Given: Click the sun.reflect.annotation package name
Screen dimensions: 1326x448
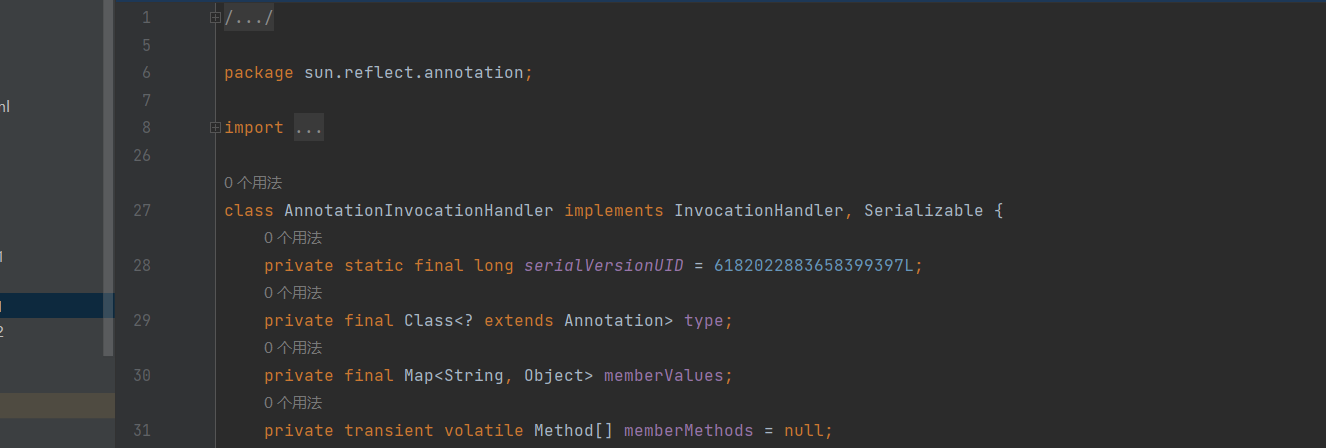Looking at the screenshot, I should pos(414,73).
